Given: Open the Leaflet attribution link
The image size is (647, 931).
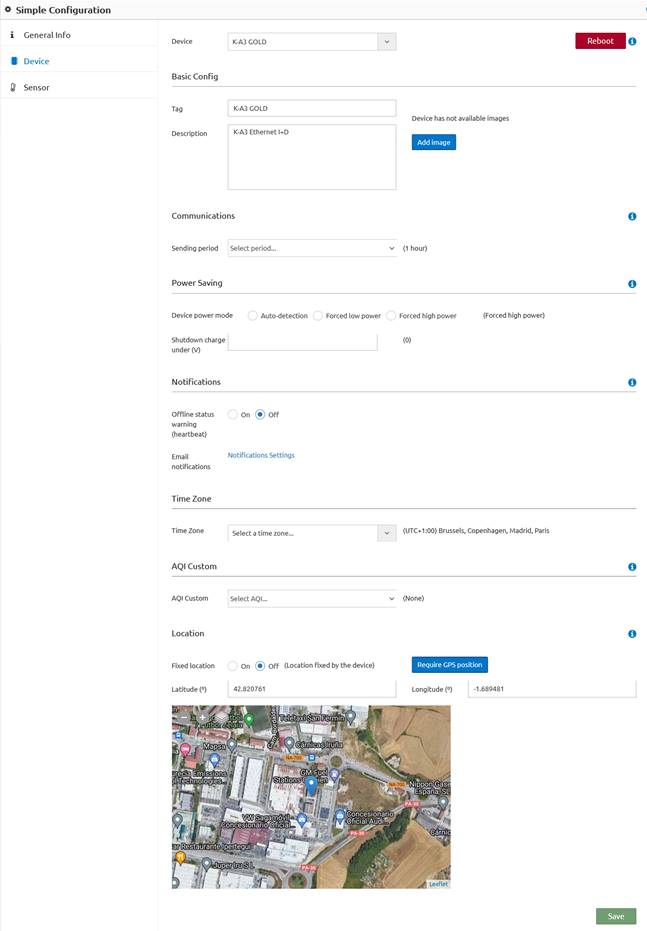Looking at the screenshot, I should tap(439, 884).
